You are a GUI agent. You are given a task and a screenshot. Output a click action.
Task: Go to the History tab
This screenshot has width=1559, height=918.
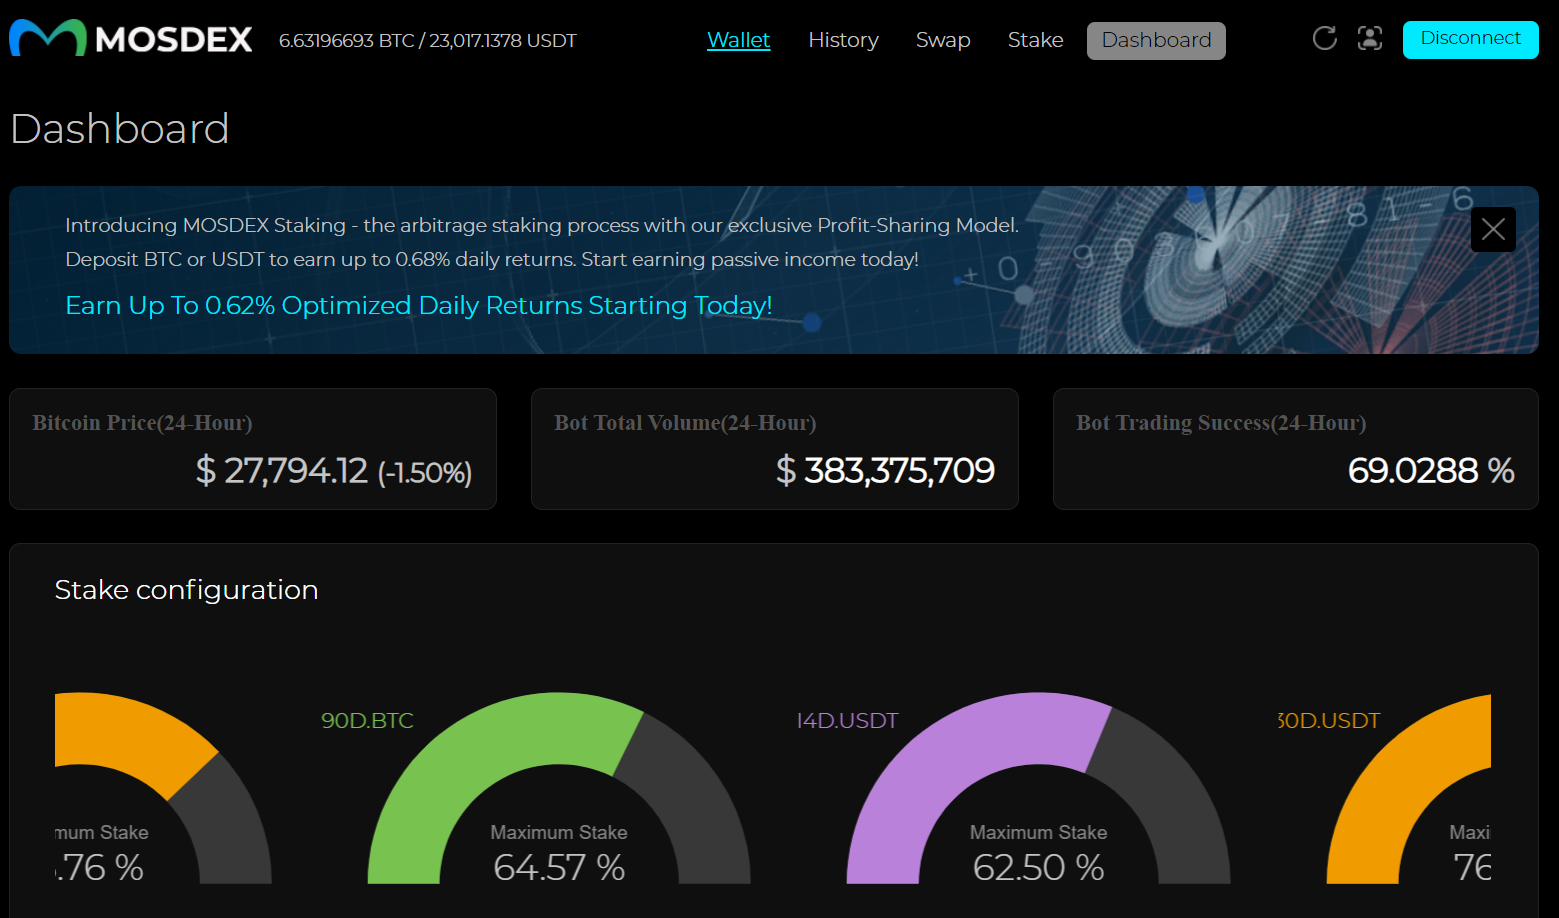843,40
